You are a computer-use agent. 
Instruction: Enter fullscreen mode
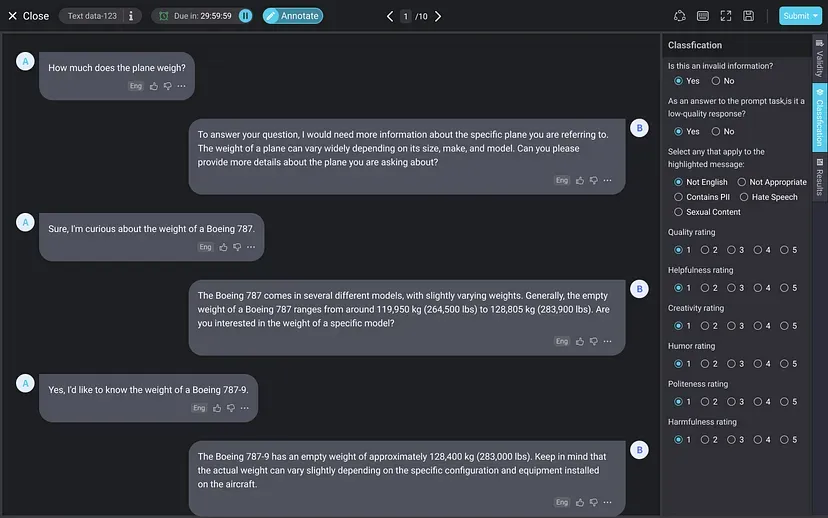point(726,16)
